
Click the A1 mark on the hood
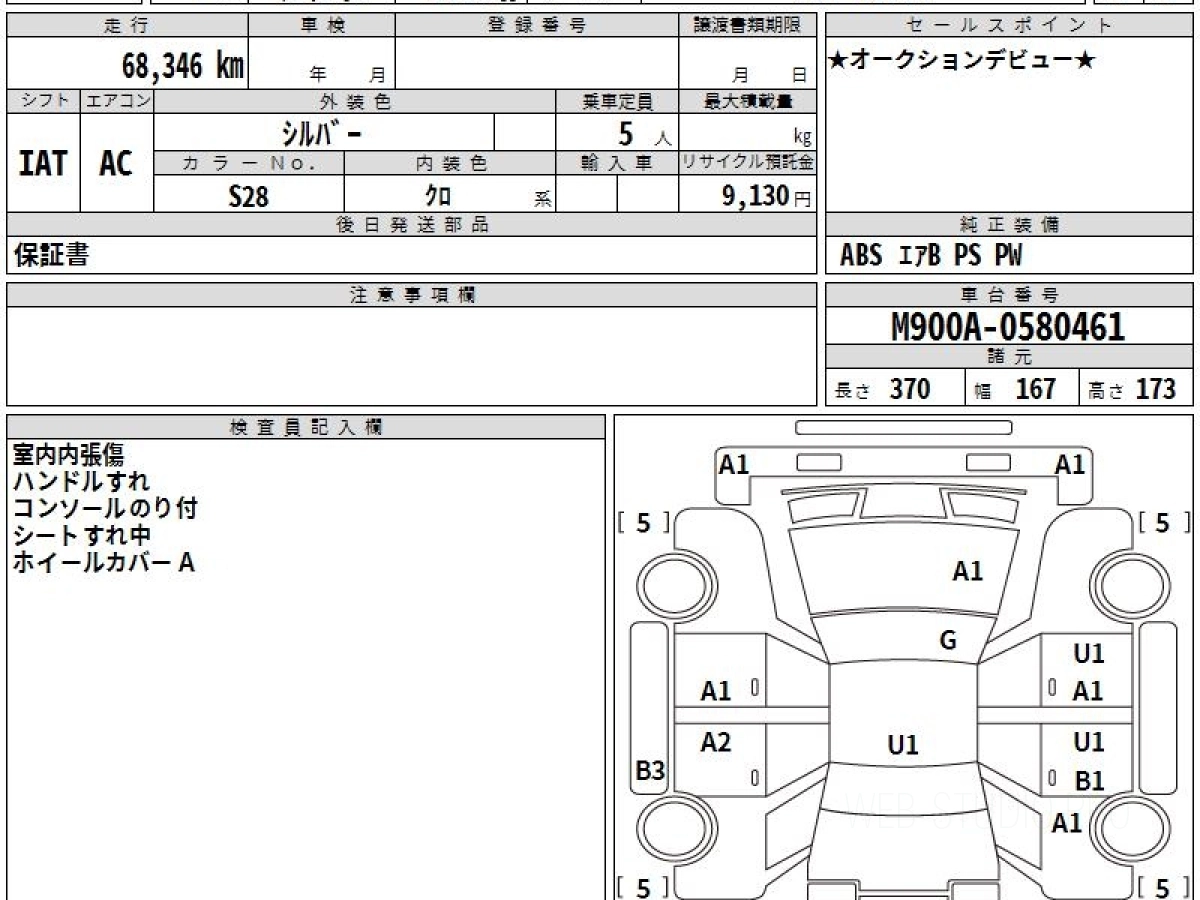(x=967, y=572)
